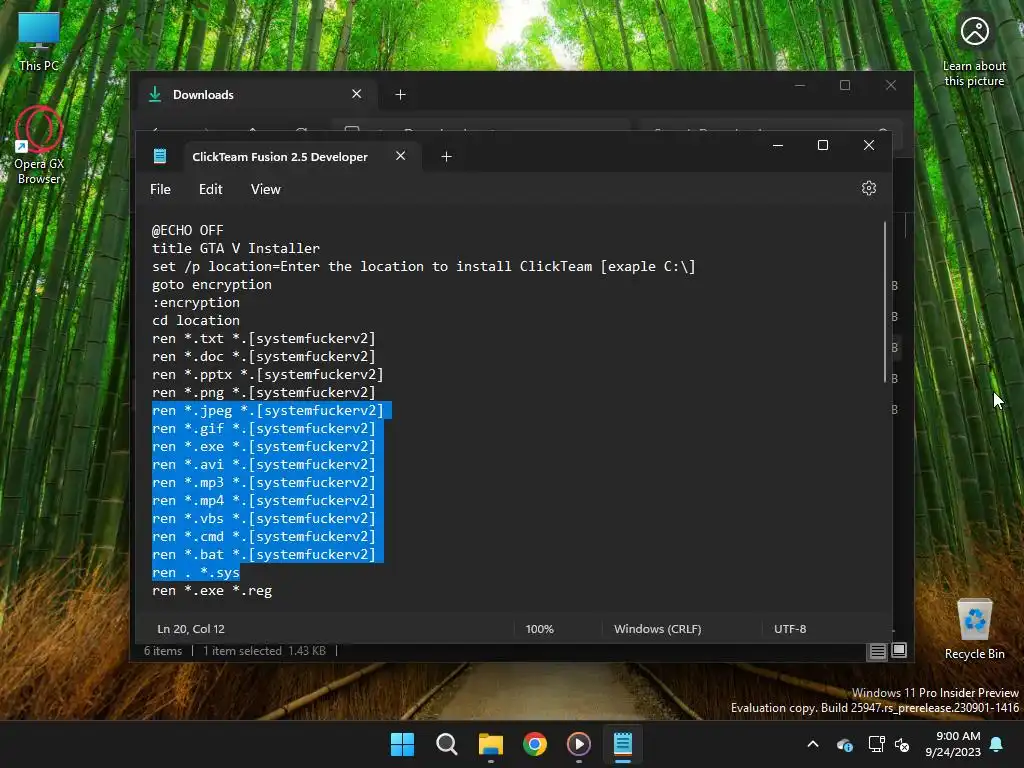This screenshot has height=768, width=1024.
Task: Add a new Notepad tab
Action: (446, 157)
